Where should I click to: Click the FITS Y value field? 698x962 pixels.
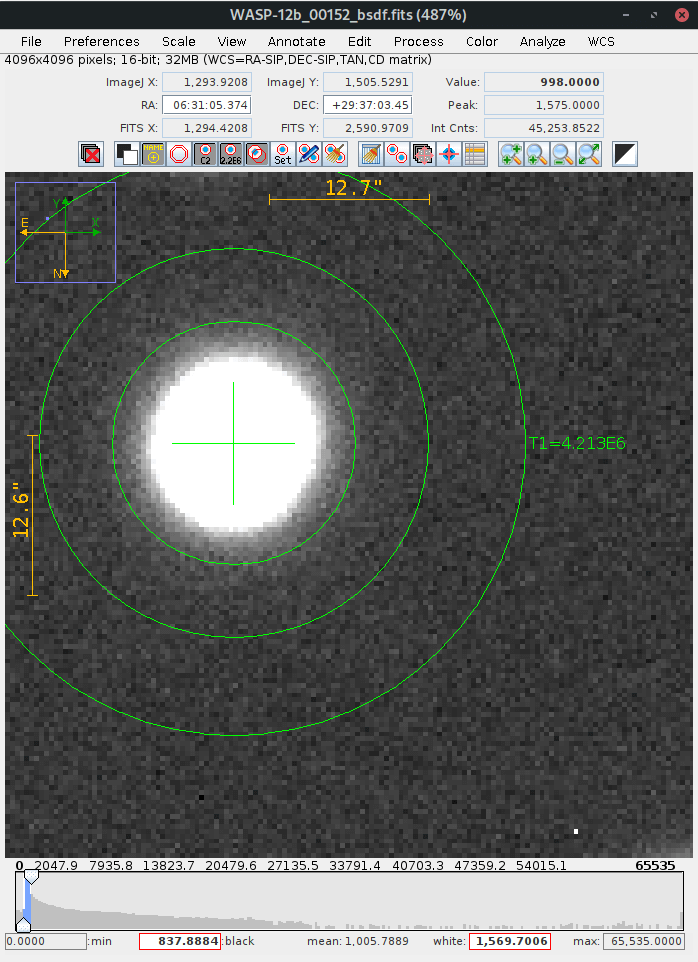367,128
